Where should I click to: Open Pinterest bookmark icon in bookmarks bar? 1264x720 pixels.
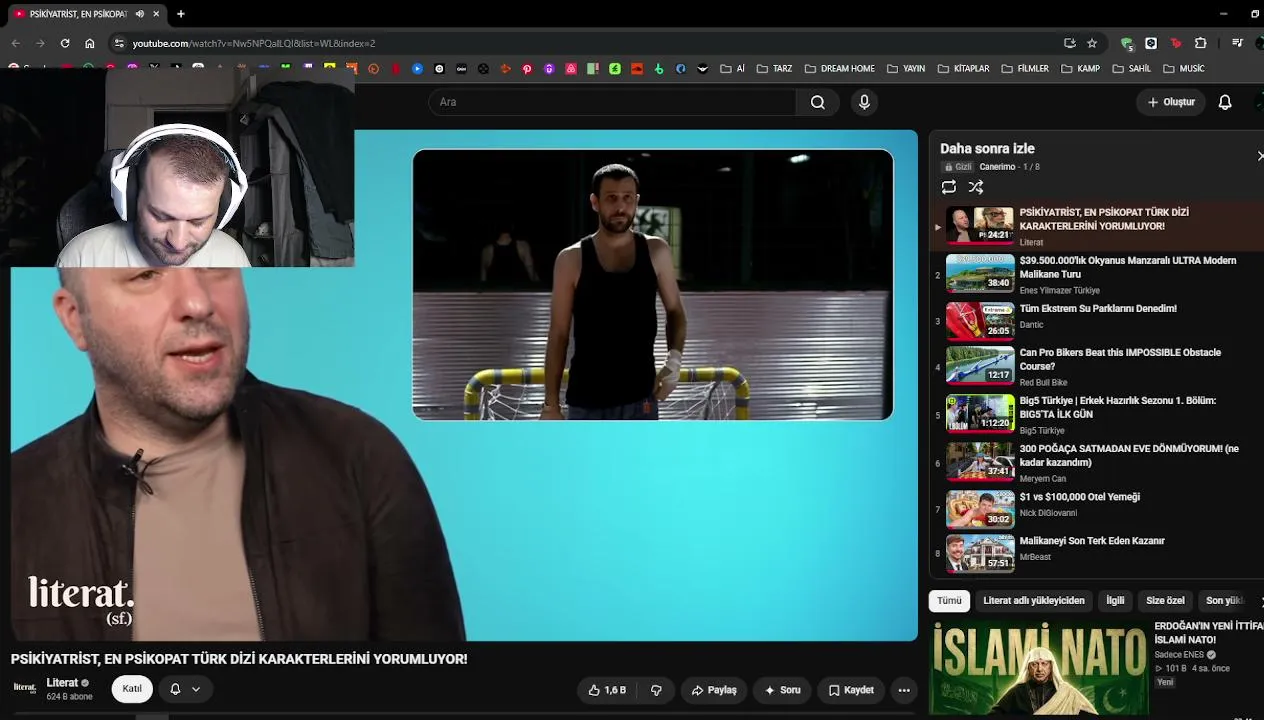coord(527,69)
